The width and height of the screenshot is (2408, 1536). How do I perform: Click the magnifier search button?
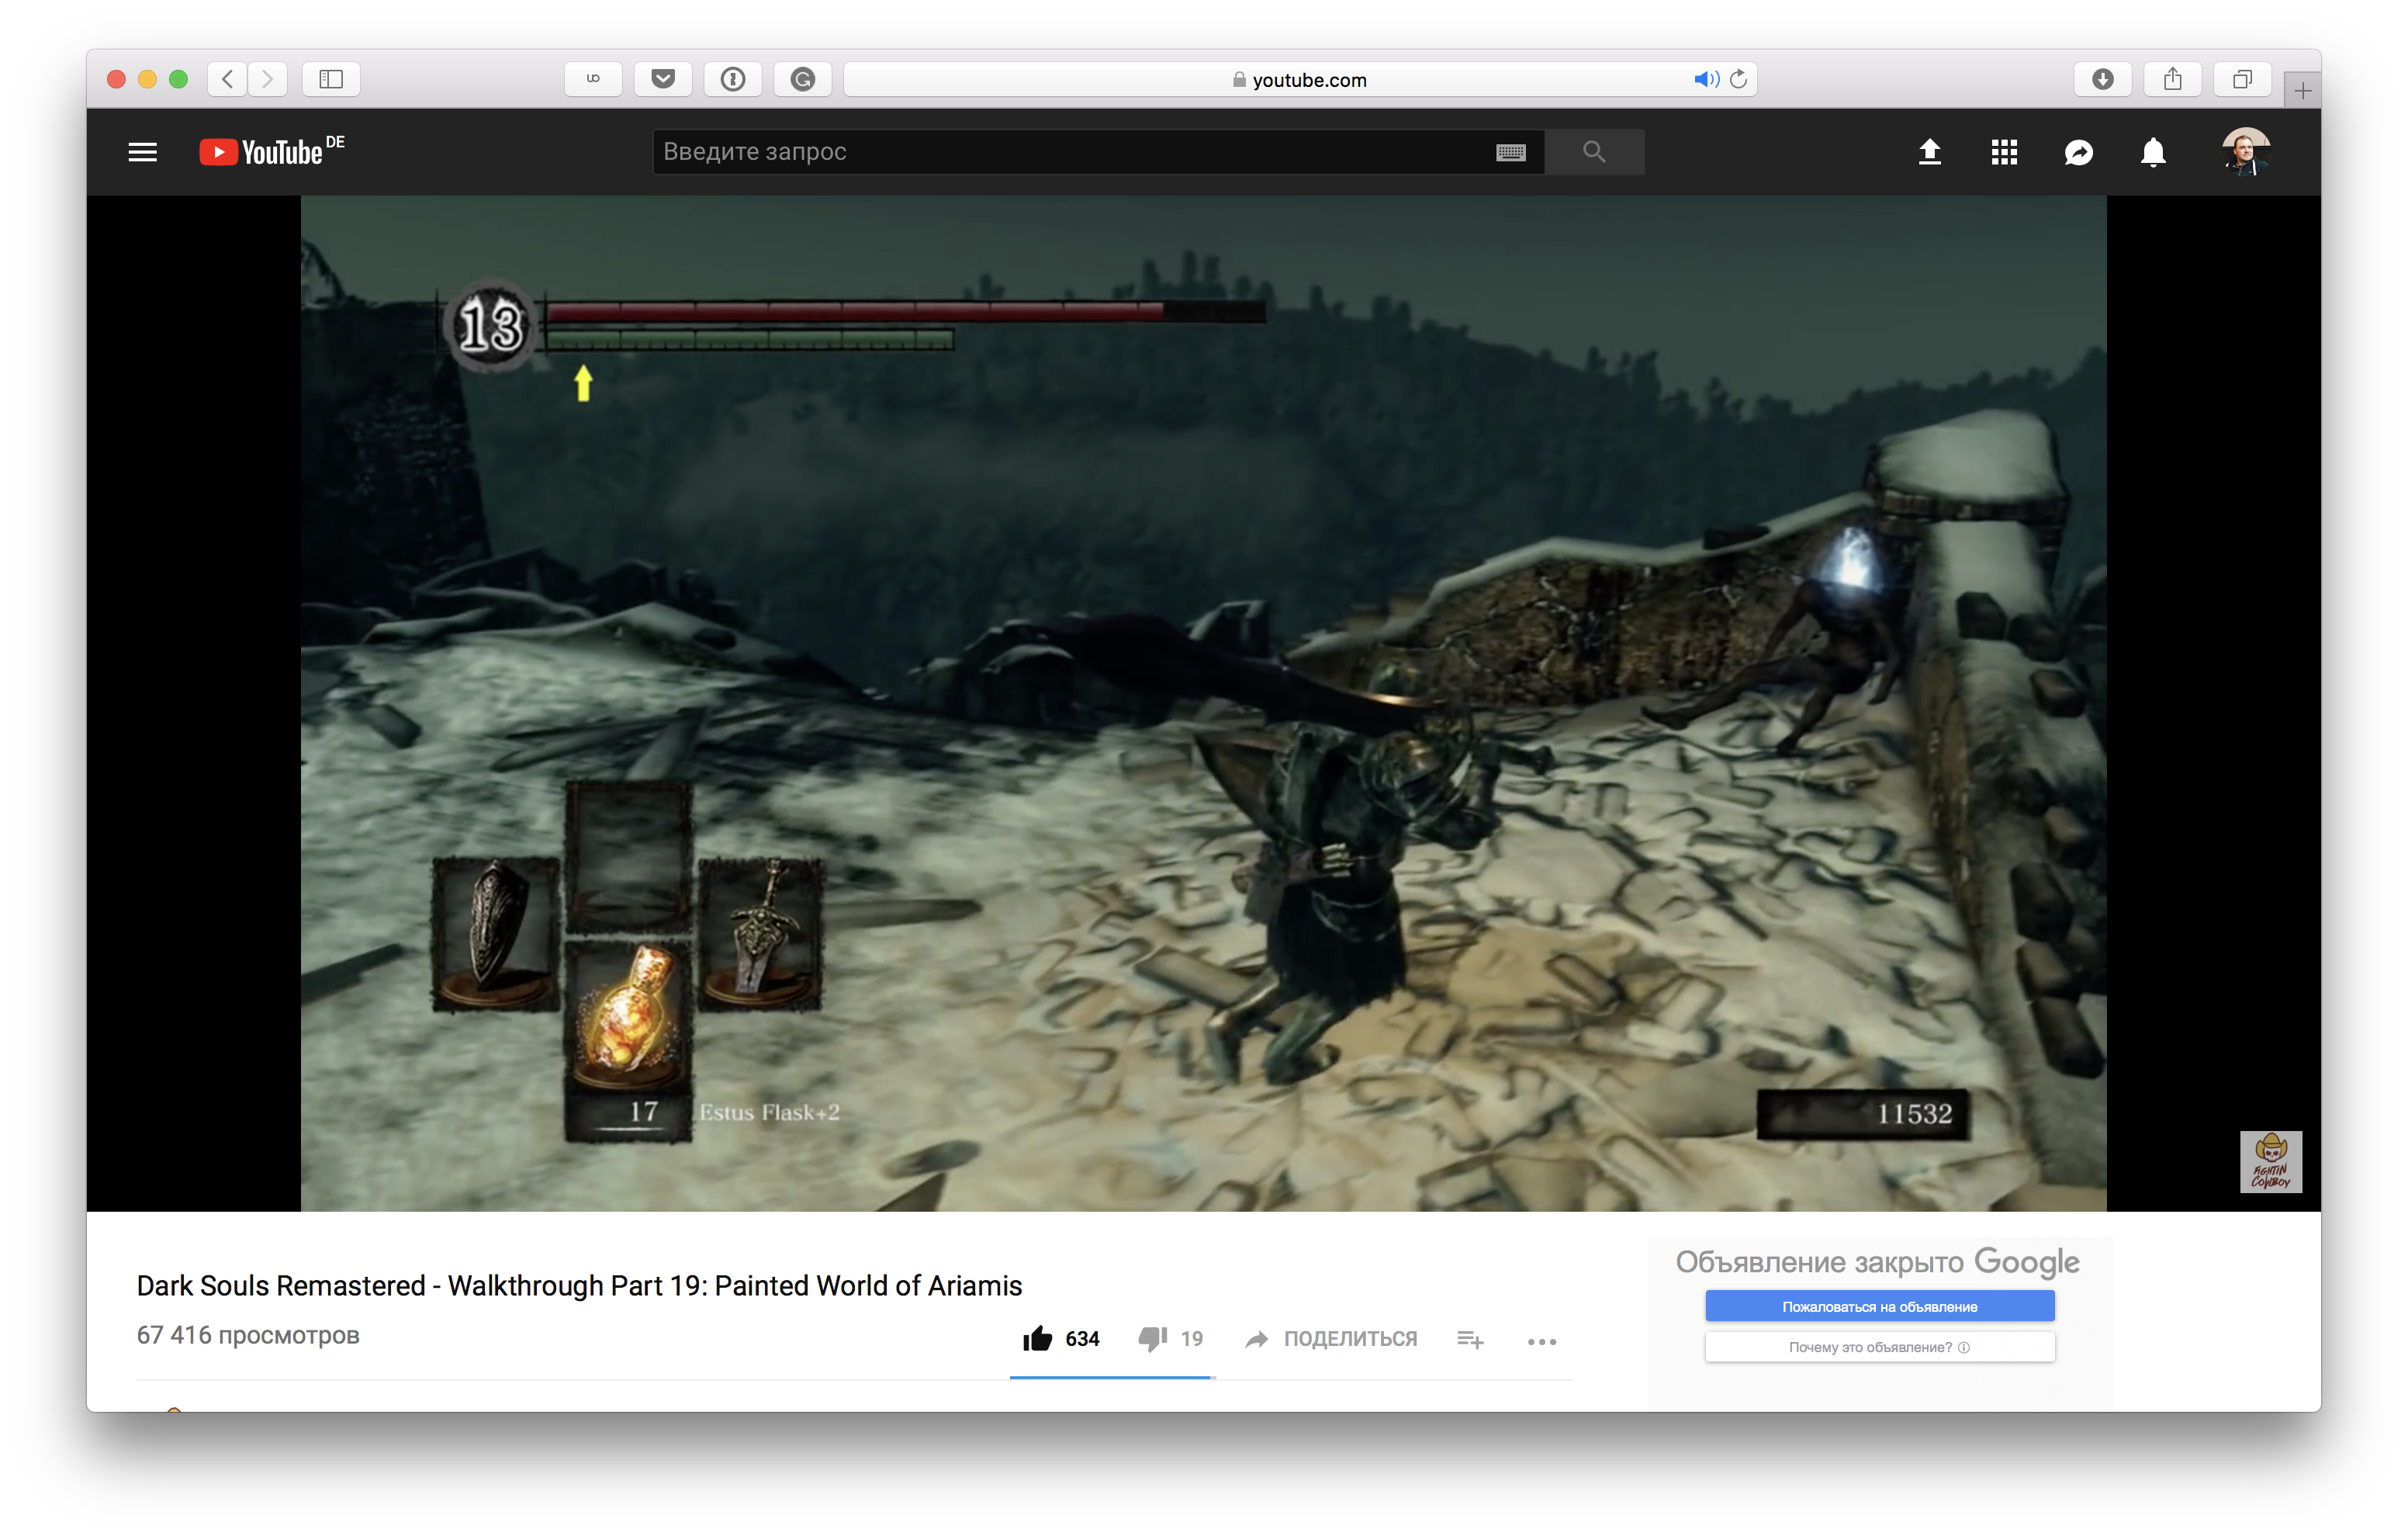pos(1594,152)
